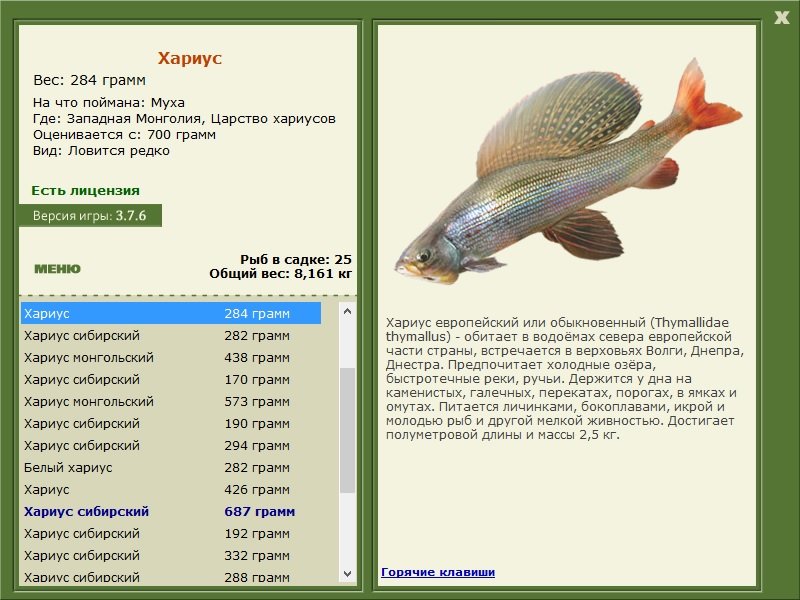Select Хариус сибирский 192 грамм row
Screen dimensions: 800x600
(x=171, y=533)
